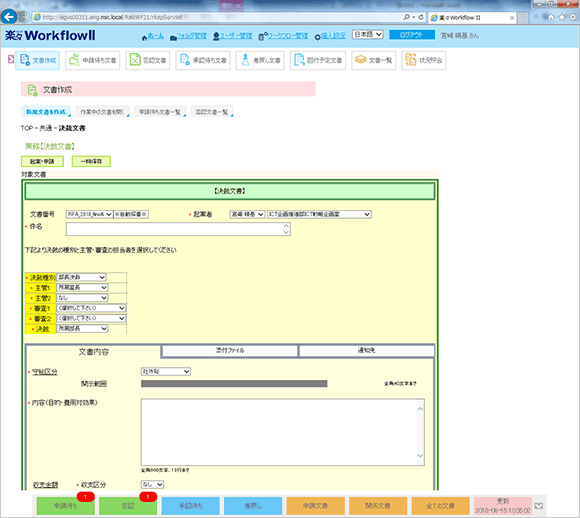Click the workflow management icon in header
Viewport: 580px width, 518px height.
263,37
